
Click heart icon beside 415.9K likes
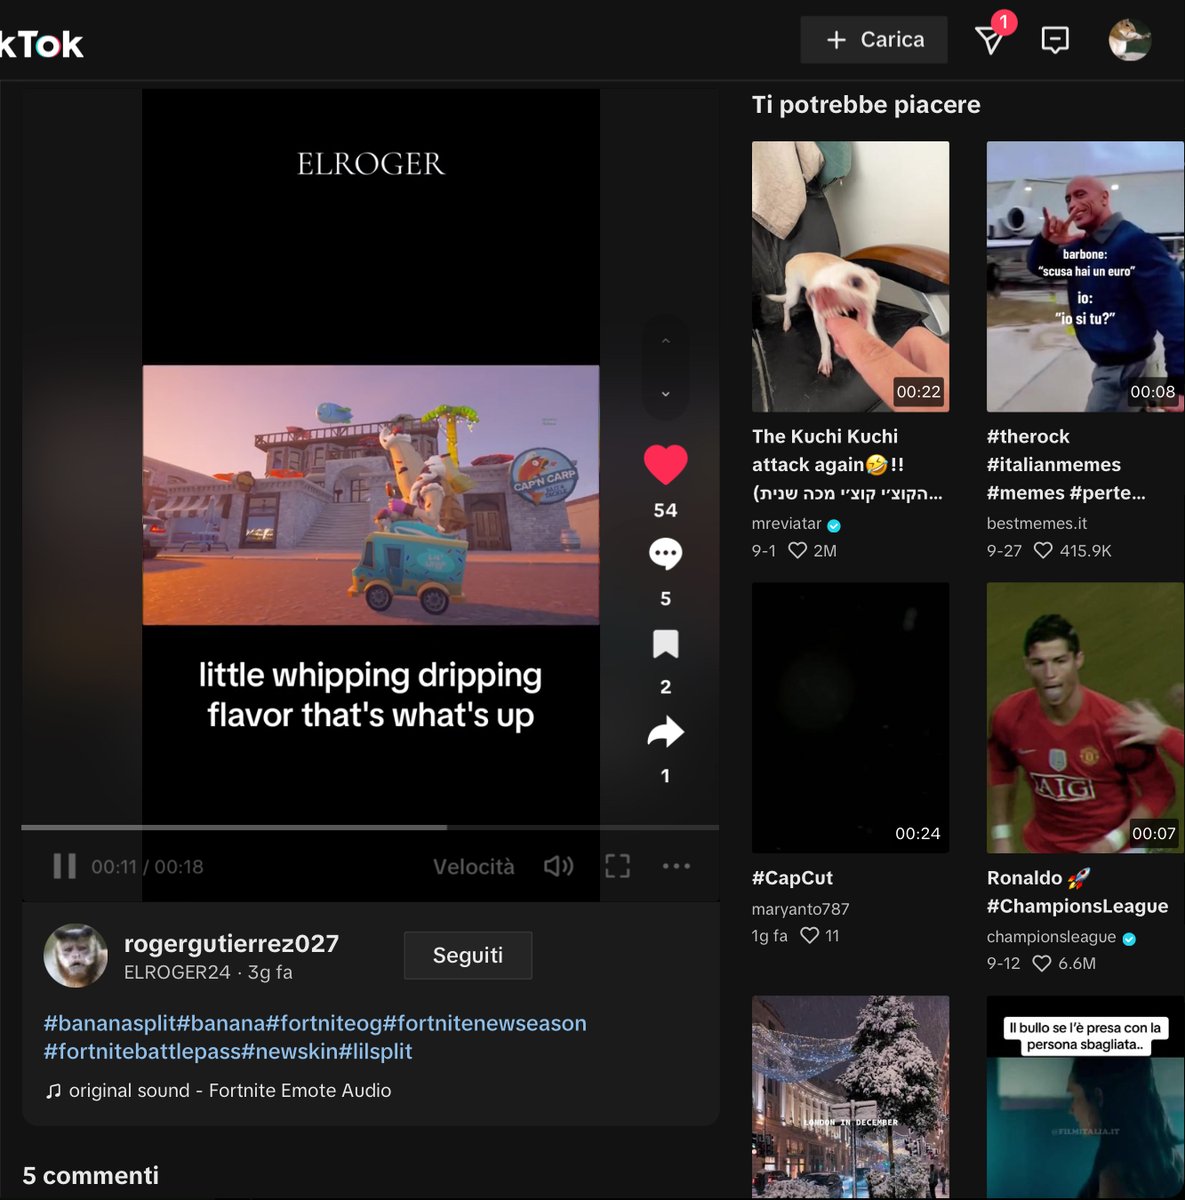[1043, 550]
